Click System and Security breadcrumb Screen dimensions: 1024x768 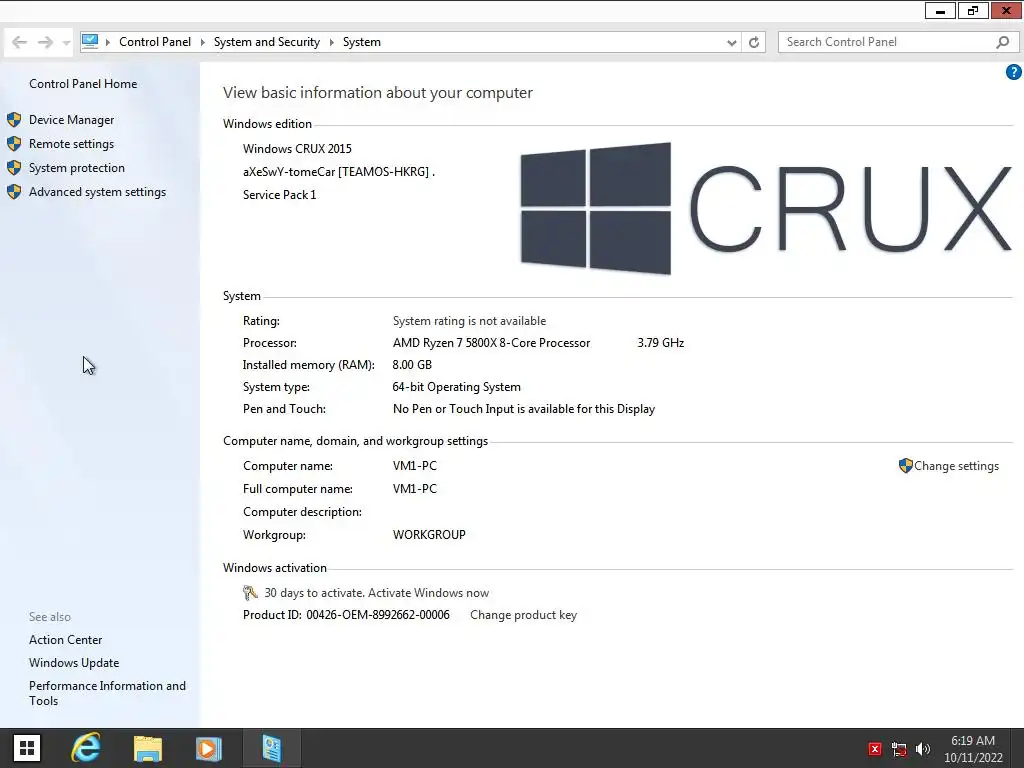(266, 42)
